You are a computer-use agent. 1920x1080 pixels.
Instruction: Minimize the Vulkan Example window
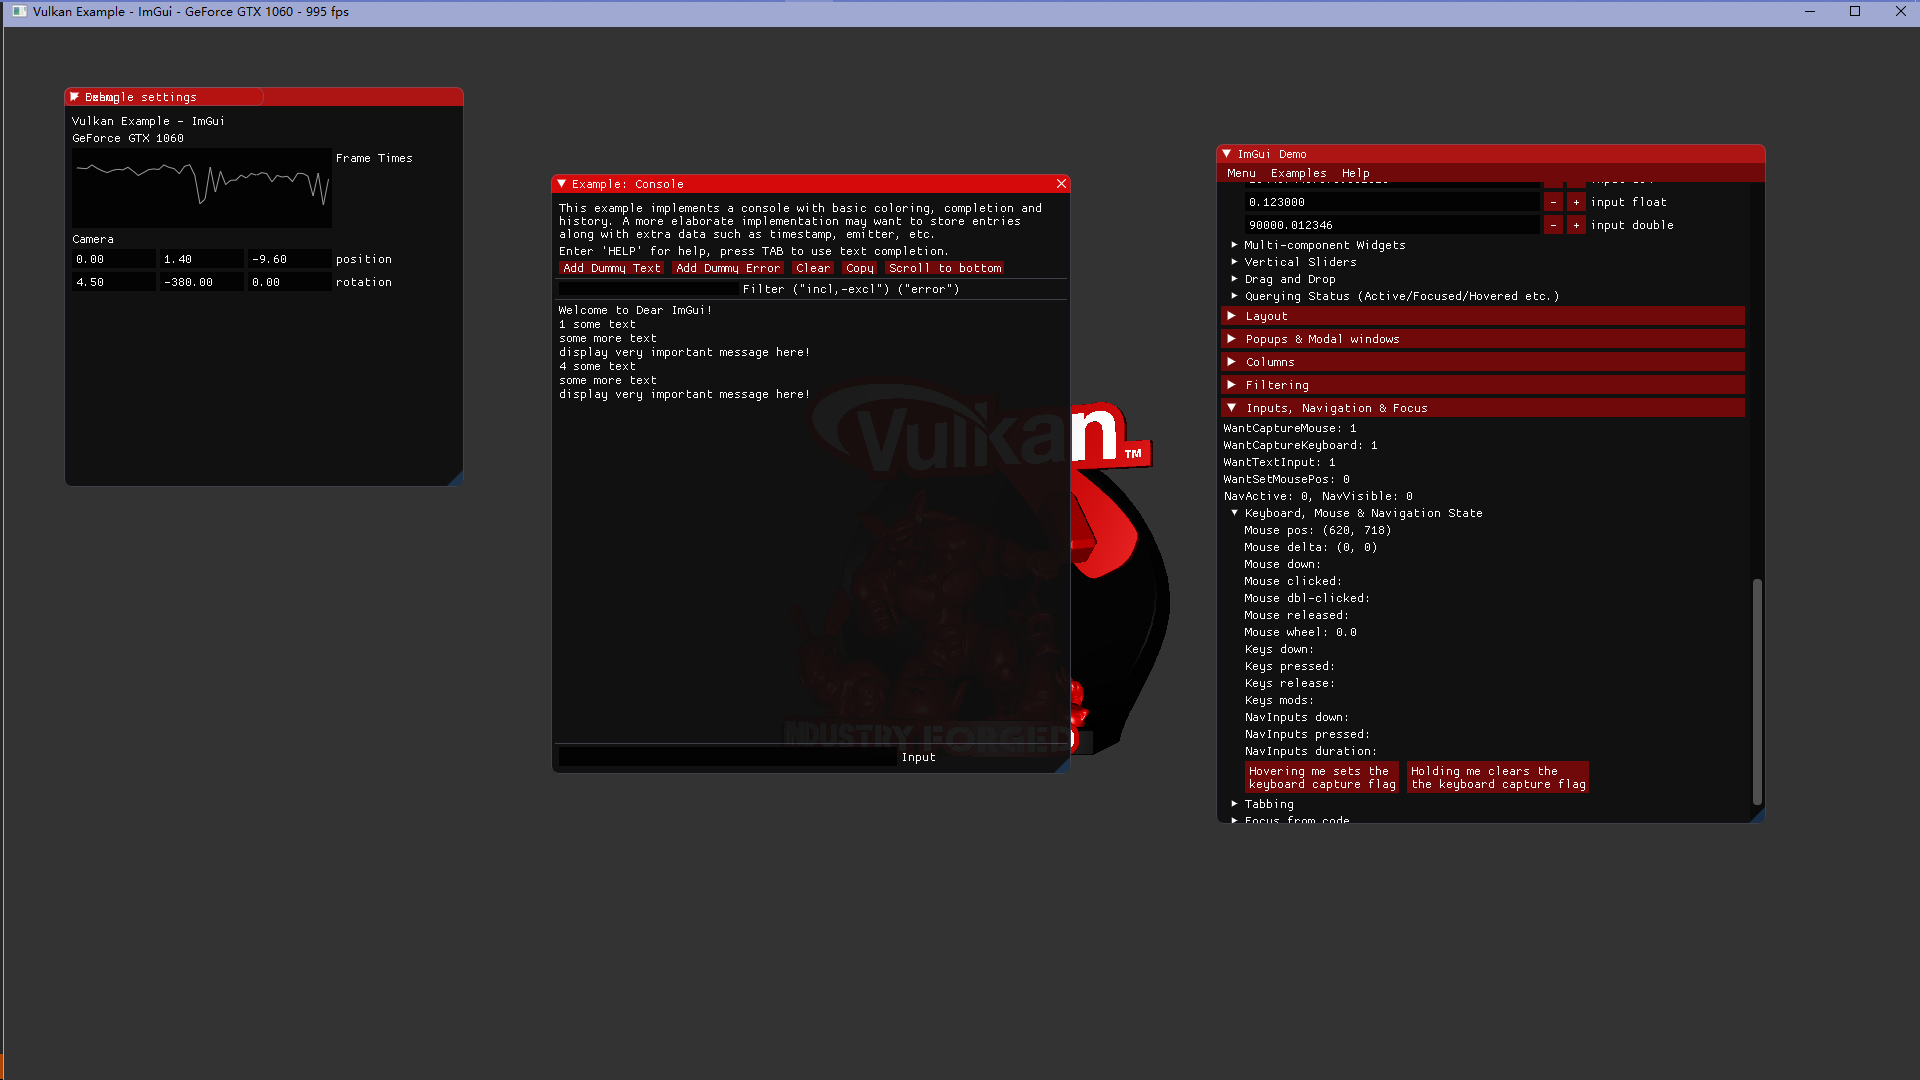coord(1809,12)
